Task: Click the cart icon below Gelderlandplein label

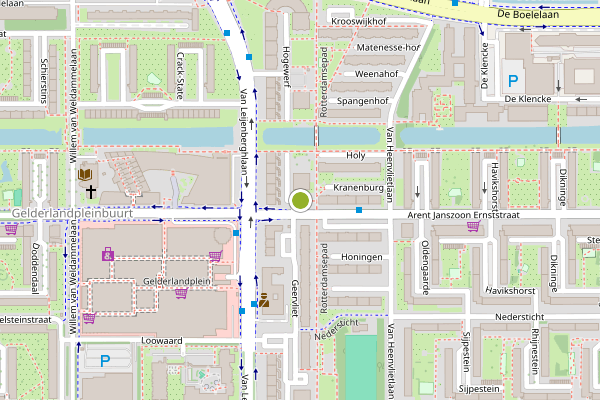Action: pos(181,294)
